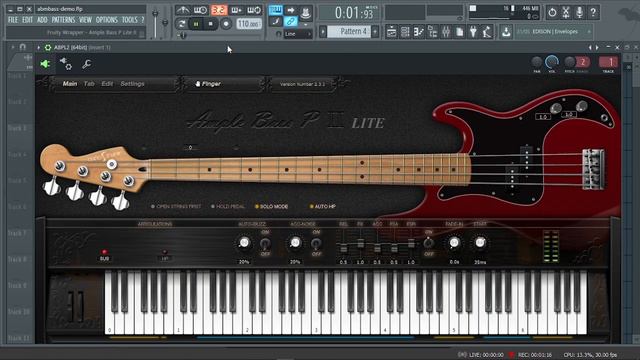
Task: Toggle OPEN STRINGS FIRST option
Action: [176, 207]
